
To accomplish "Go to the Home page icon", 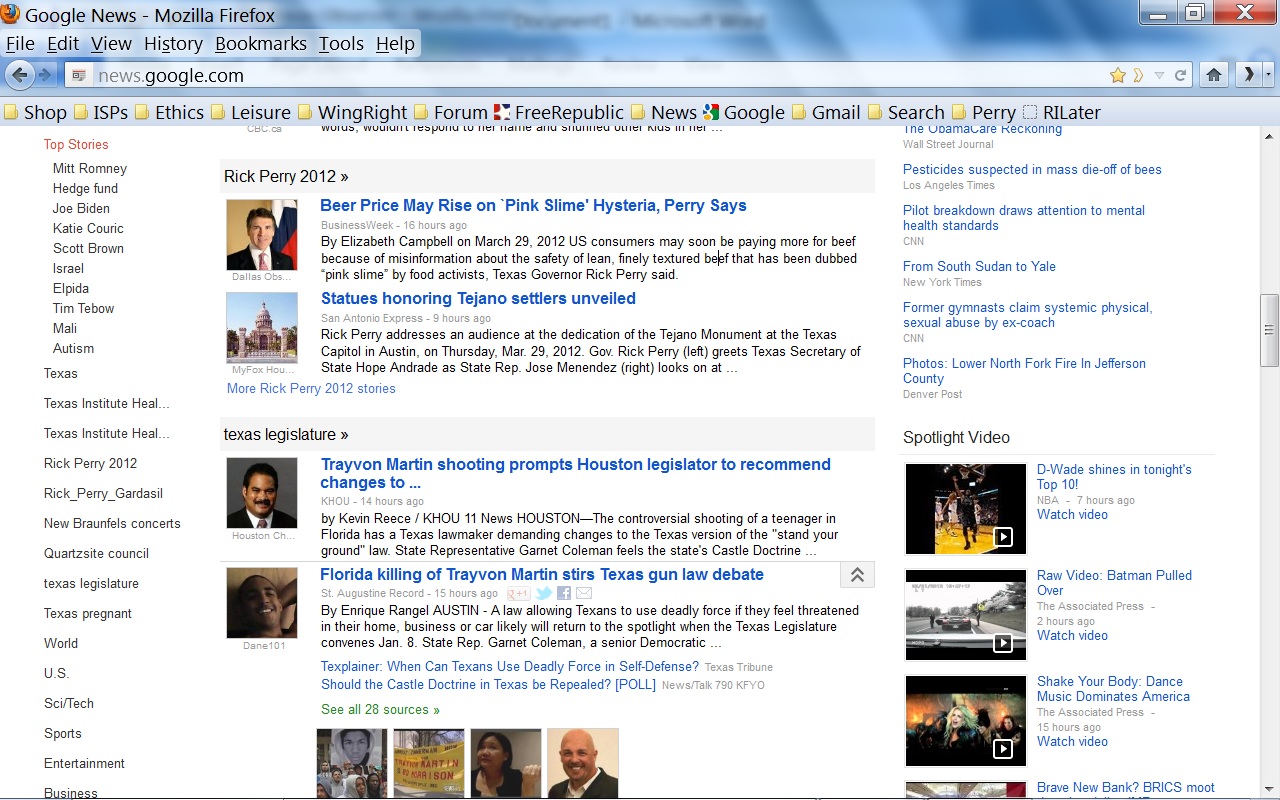I will pyautogui.click(x=1214, y=75).
